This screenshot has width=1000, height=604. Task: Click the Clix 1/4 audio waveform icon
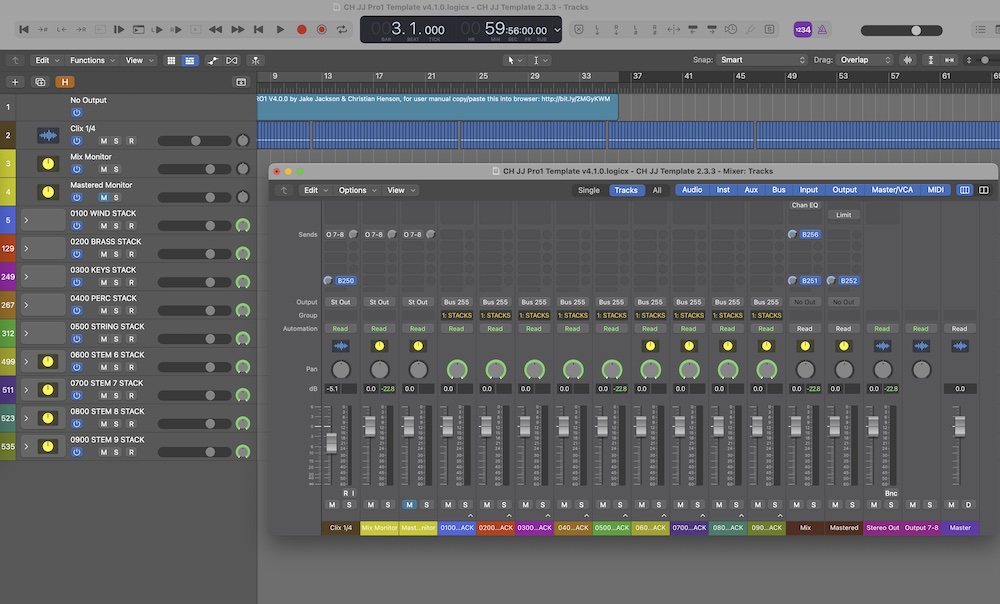(x=48, y=135)
